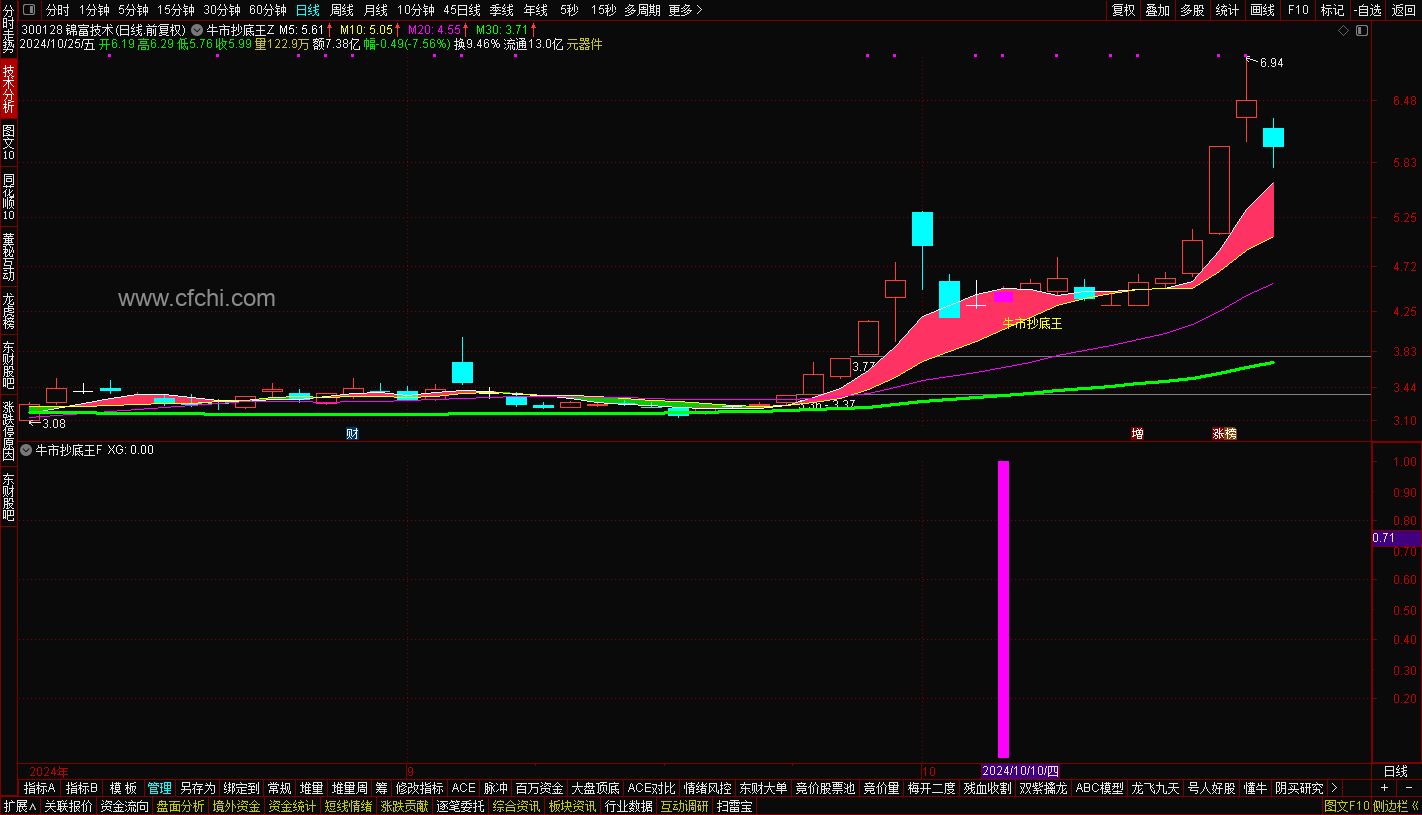Toggle the right sidebar panel icon

click(x=1362, y=31)
